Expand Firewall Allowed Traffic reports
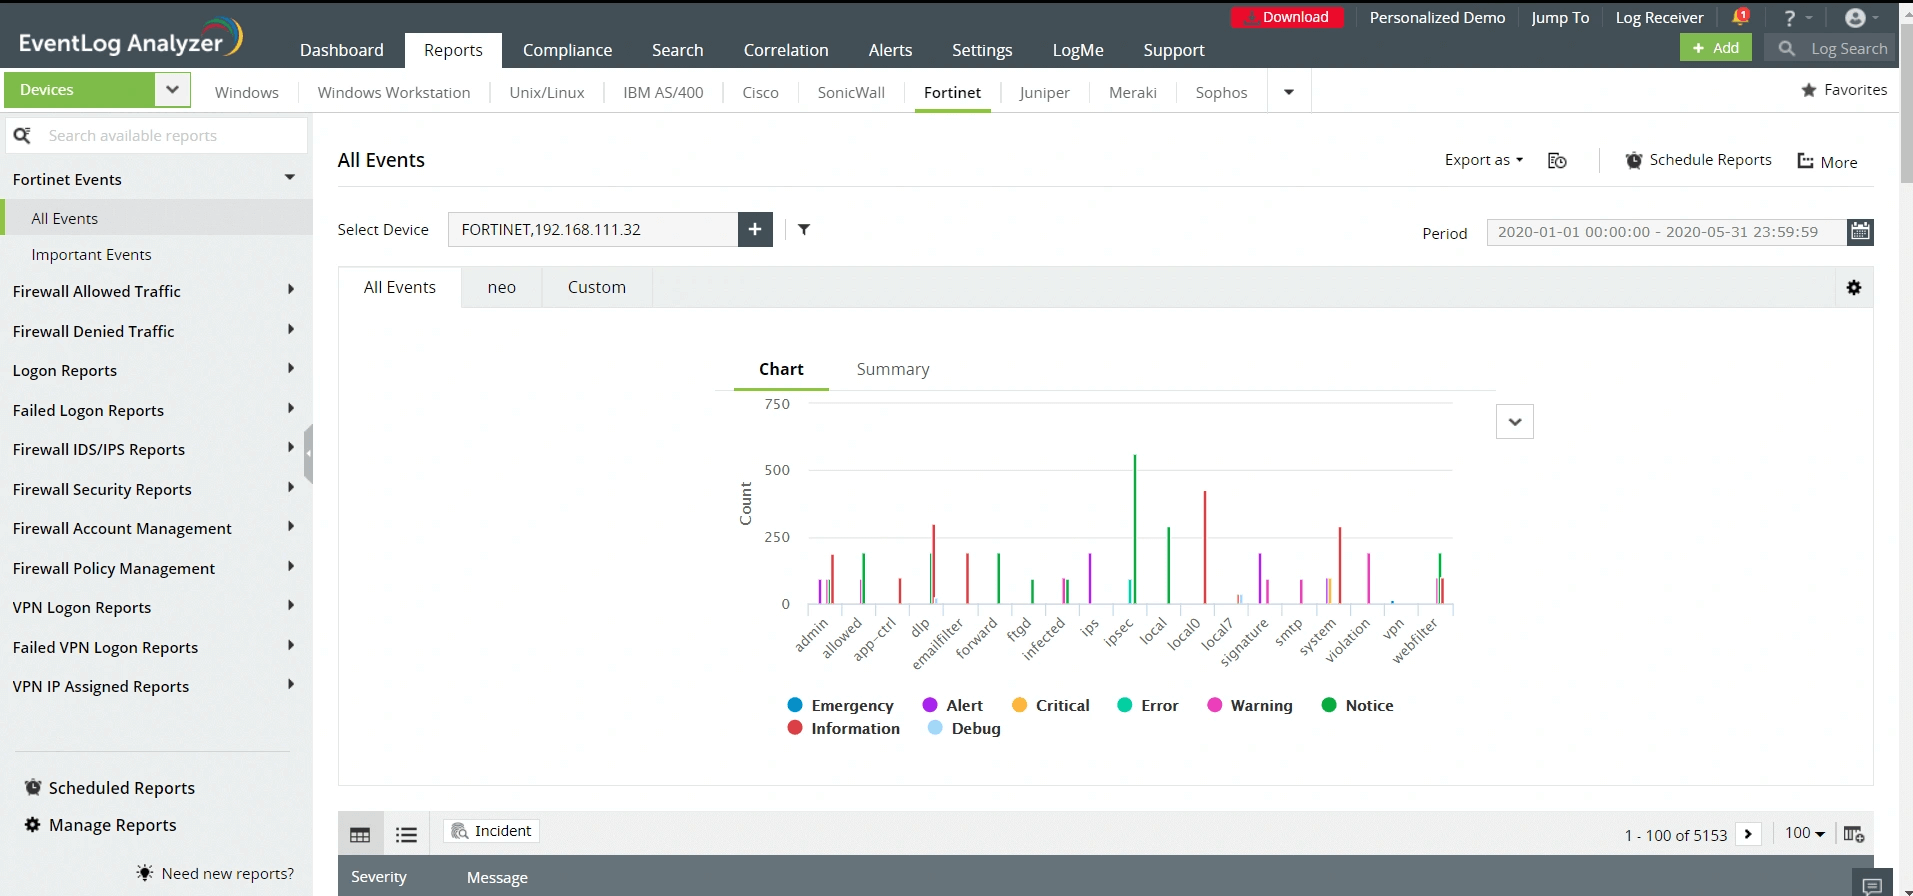1913x896 pixels. coord(291,290)
